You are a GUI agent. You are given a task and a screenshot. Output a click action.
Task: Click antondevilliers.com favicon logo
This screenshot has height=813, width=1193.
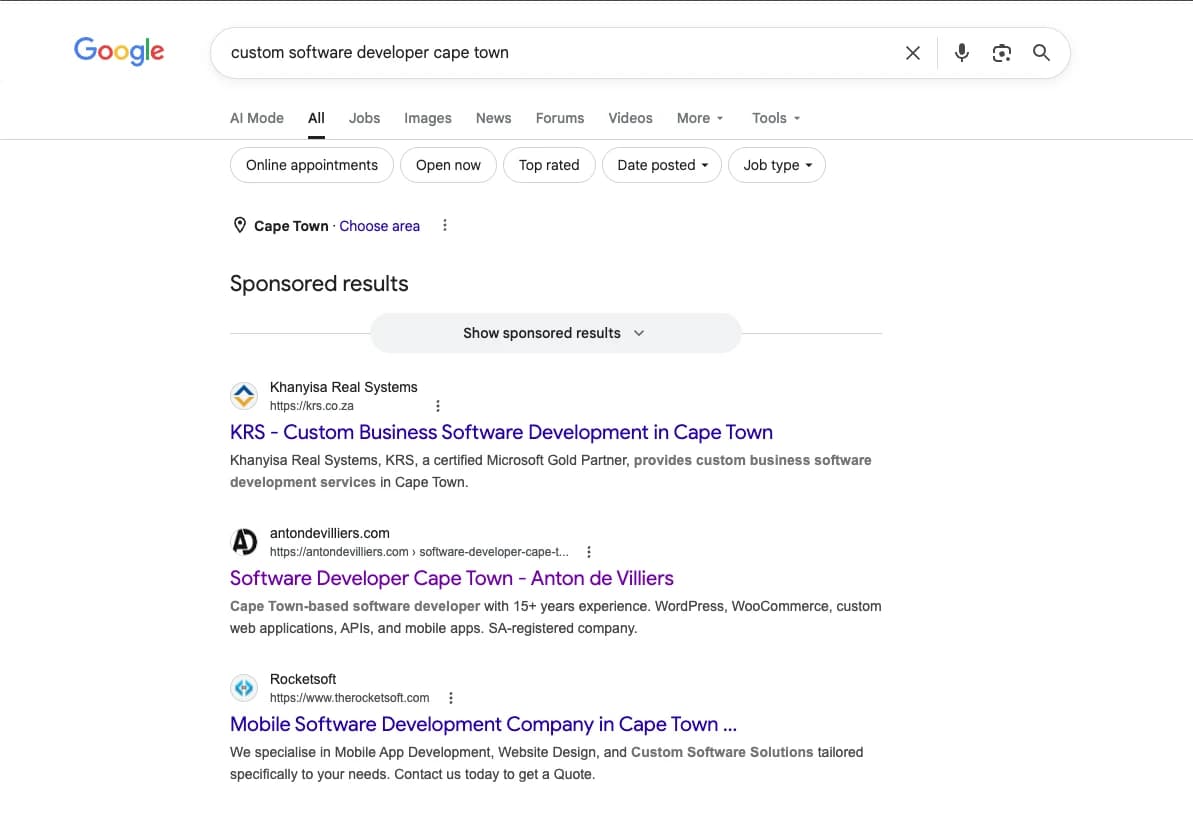pyautogui.click(x=244, y=542)
